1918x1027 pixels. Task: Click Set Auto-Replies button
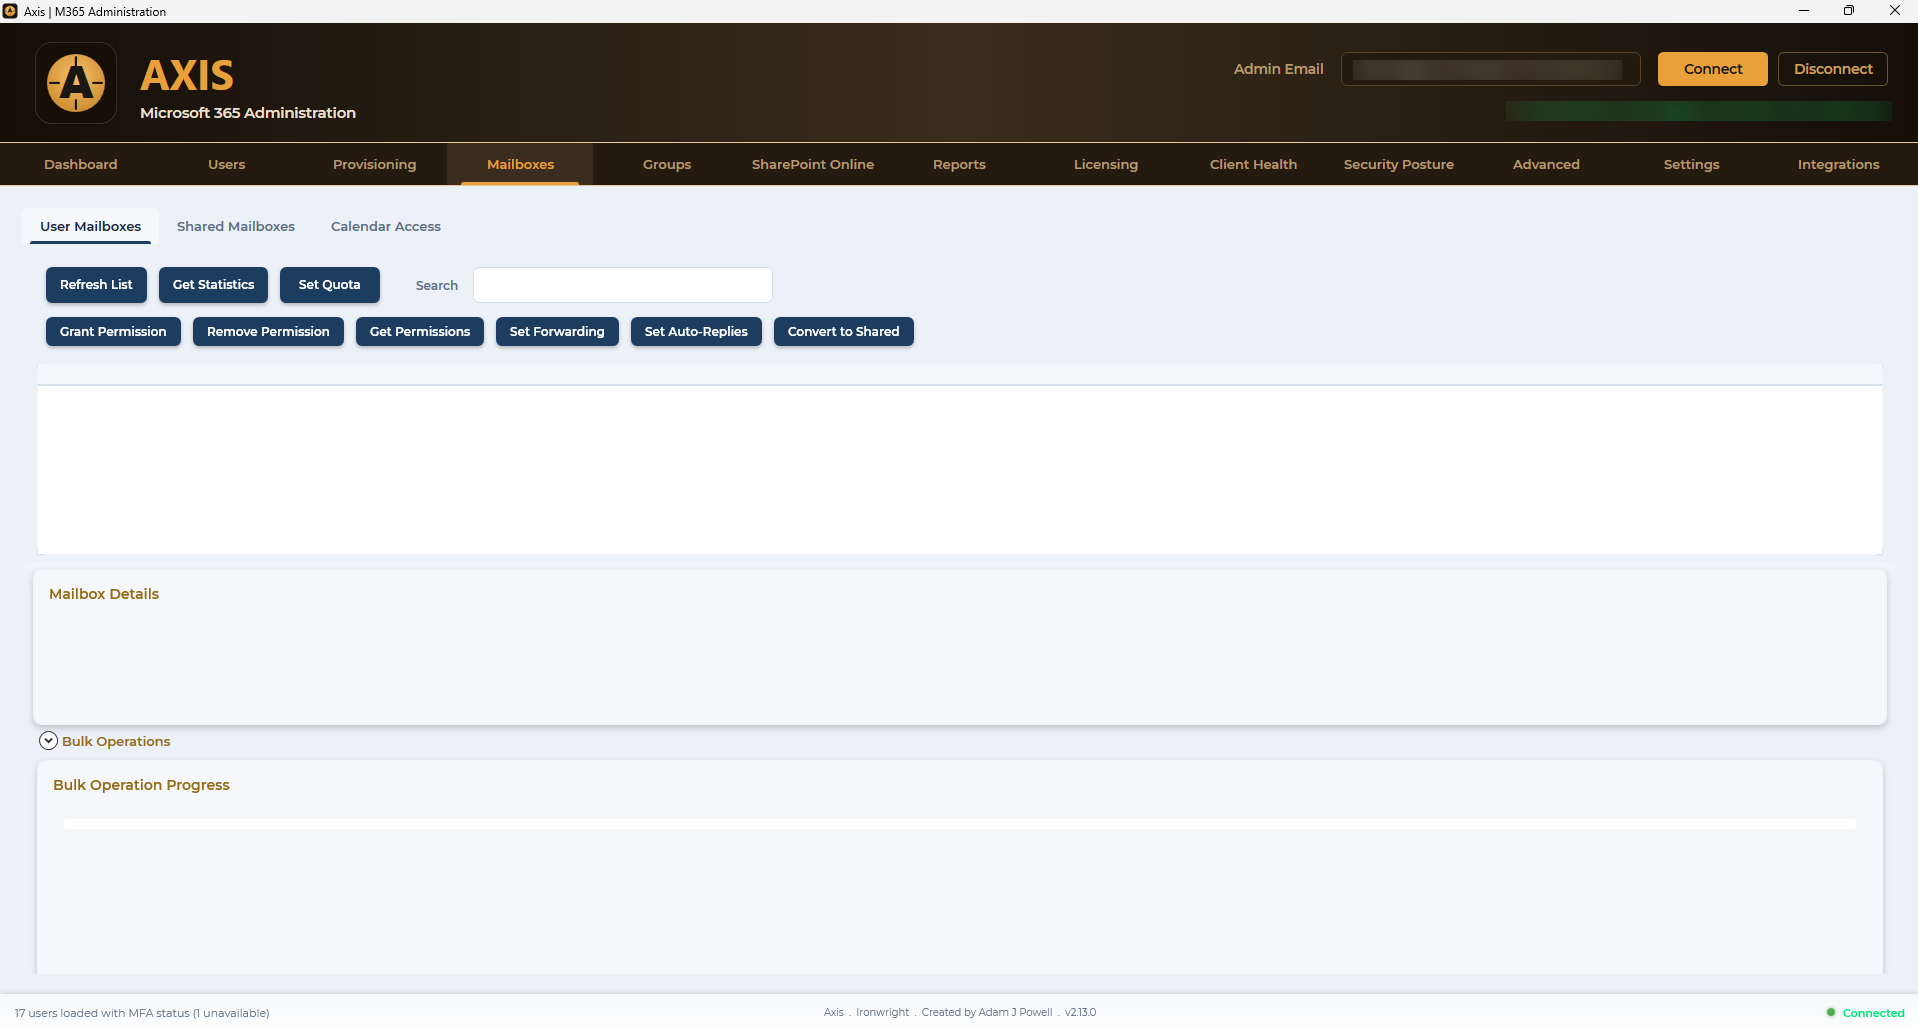(696, 332)
